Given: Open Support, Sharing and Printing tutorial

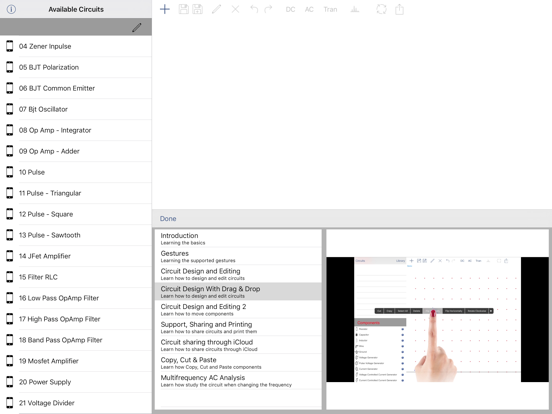Looking at the screenshot, I should [238, 327].
